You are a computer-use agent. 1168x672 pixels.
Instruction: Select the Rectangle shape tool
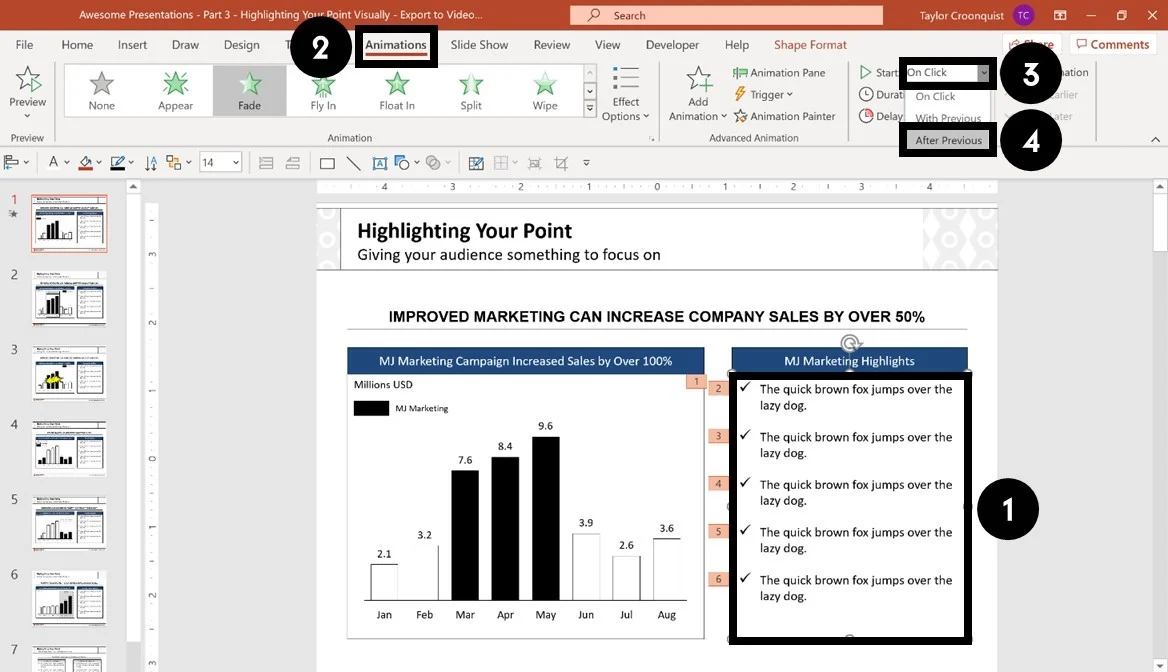click(x=327, y=163)
